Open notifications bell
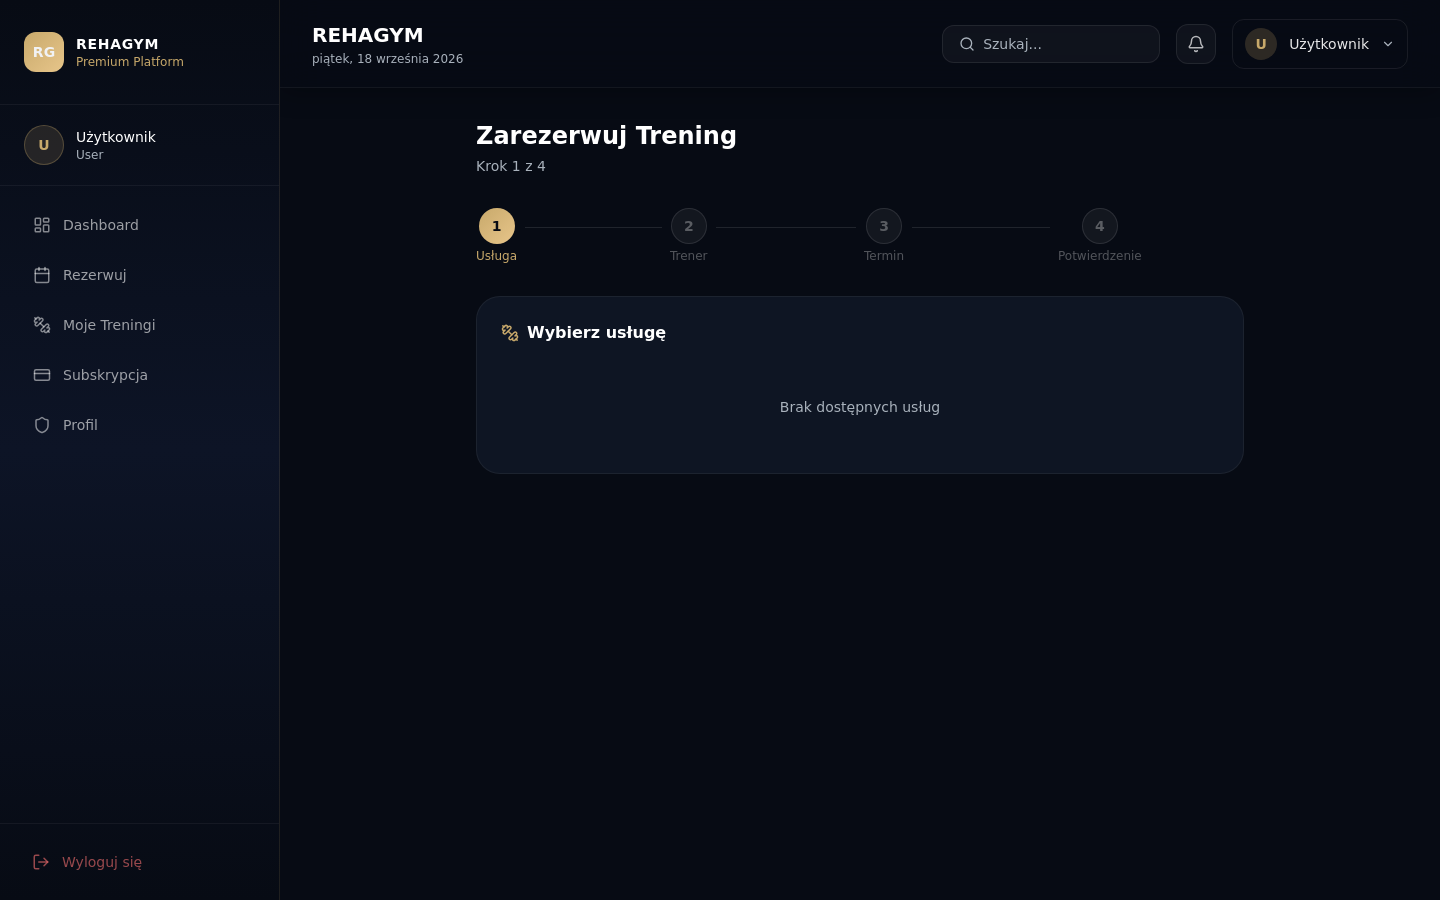 [1196, 44]
